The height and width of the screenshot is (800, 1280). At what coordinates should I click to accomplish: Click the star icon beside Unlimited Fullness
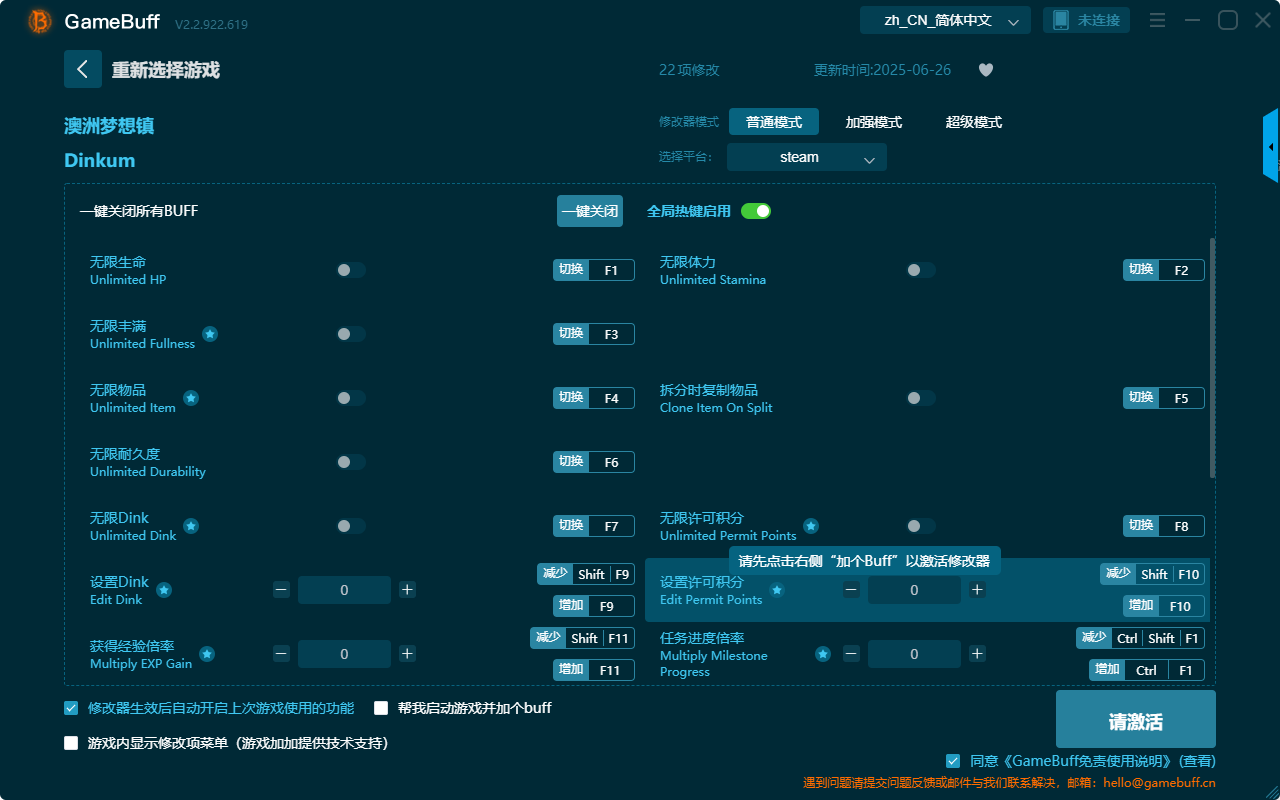tap(210, 334)
